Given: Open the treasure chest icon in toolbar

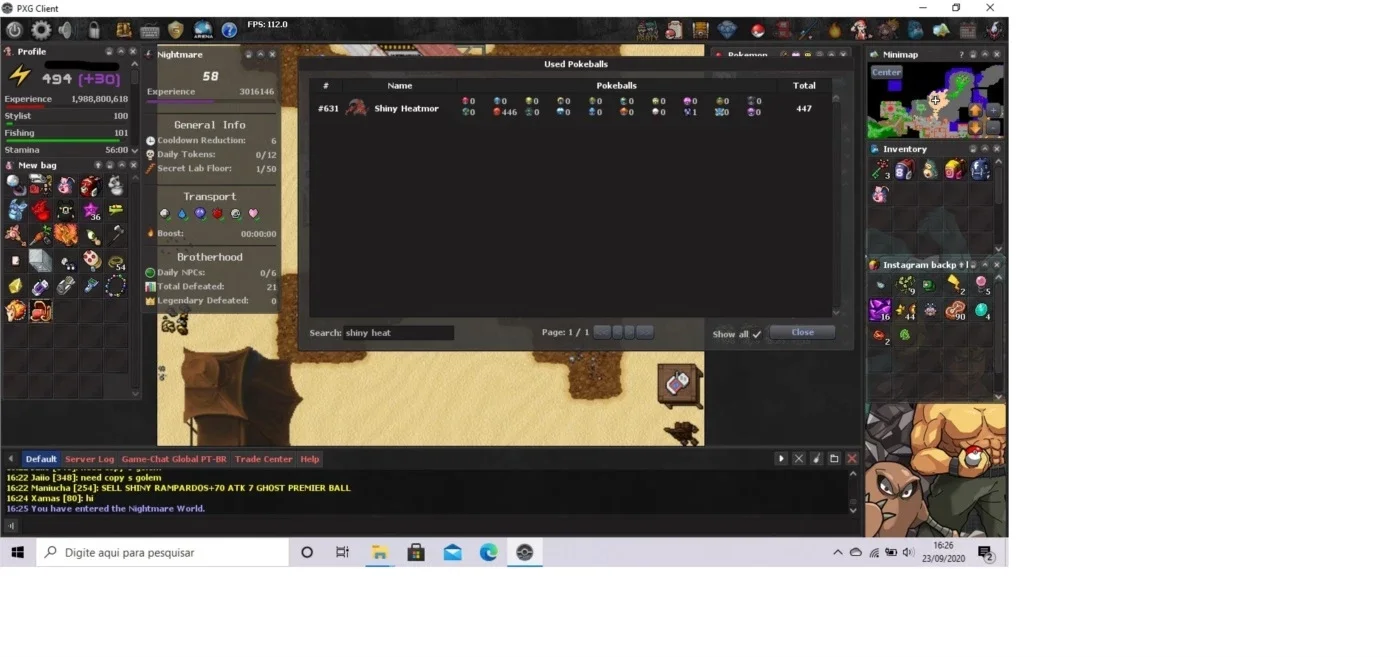Looking at the screenshot, I should point(700,31).
